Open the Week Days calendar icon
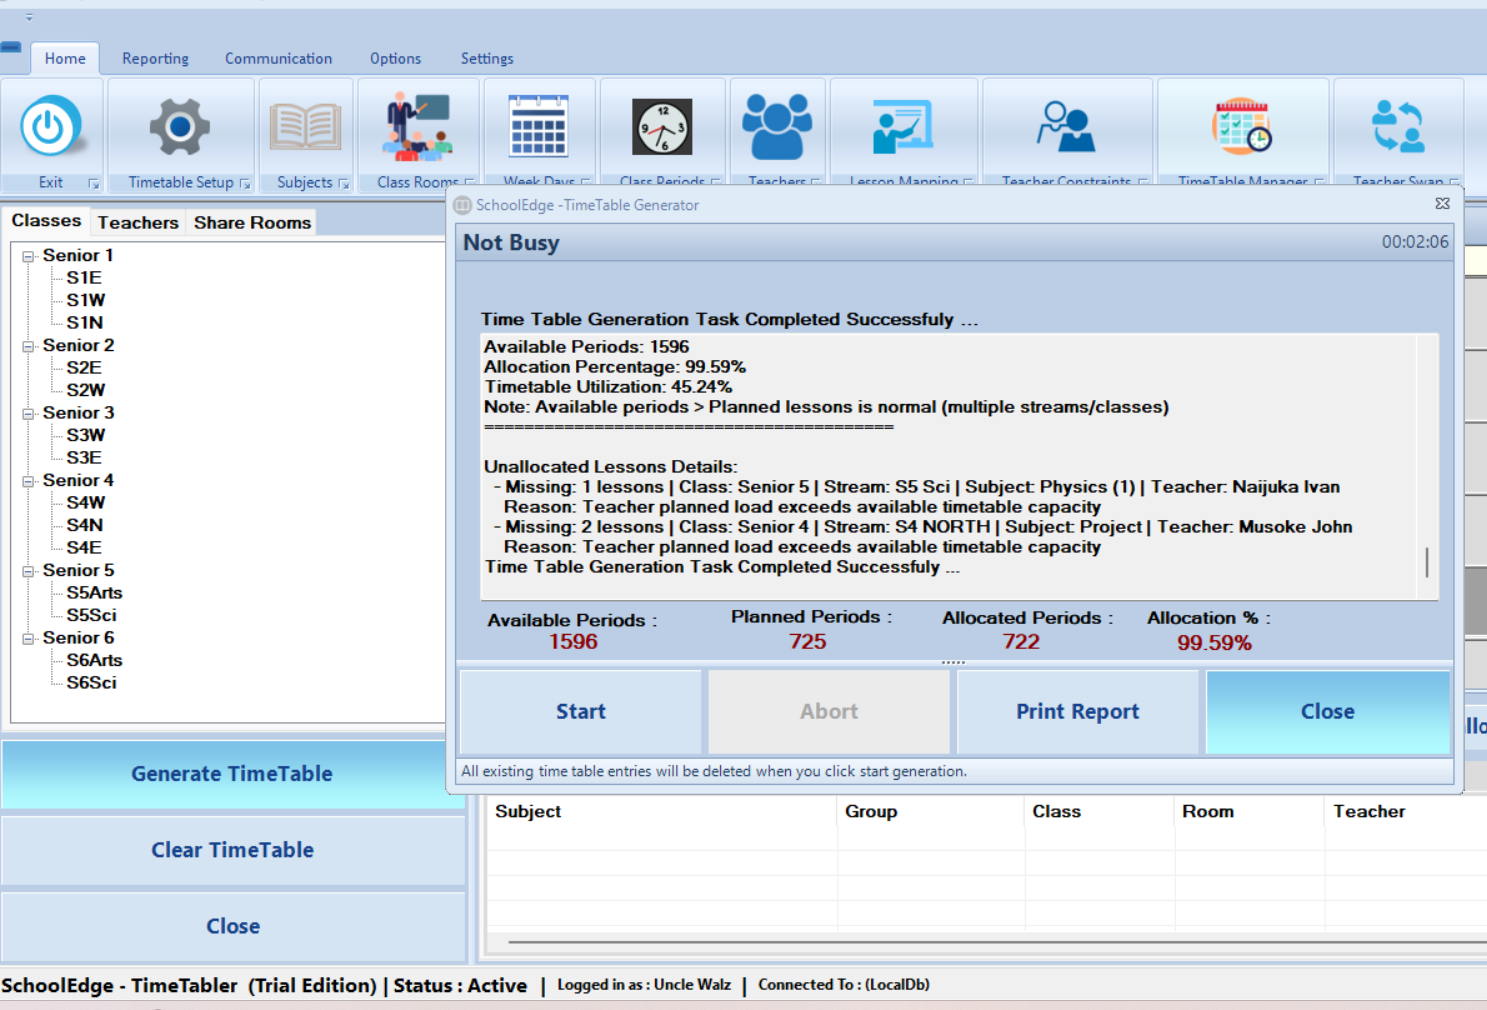The image size is (1487, 1010). point(539,127)
